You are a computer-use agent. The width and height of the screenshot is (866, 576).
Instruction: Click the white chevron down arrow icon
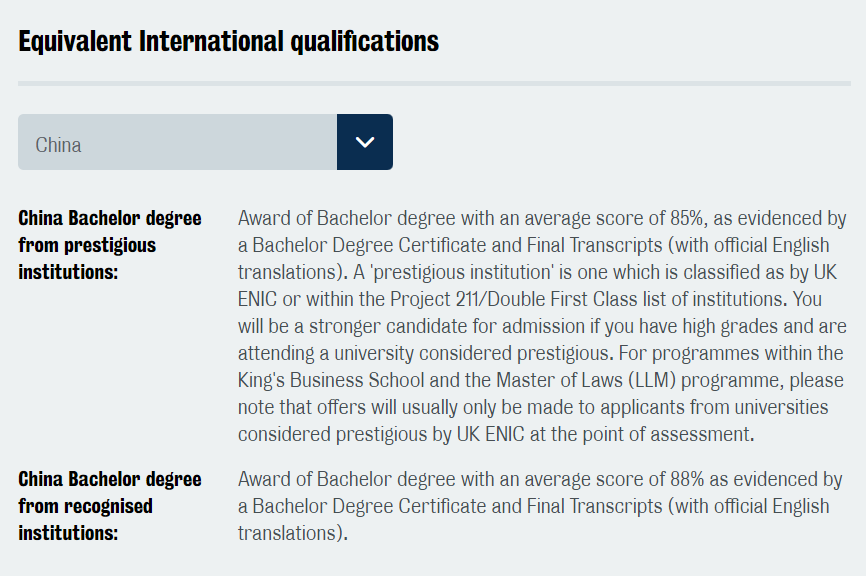point(365,142)
